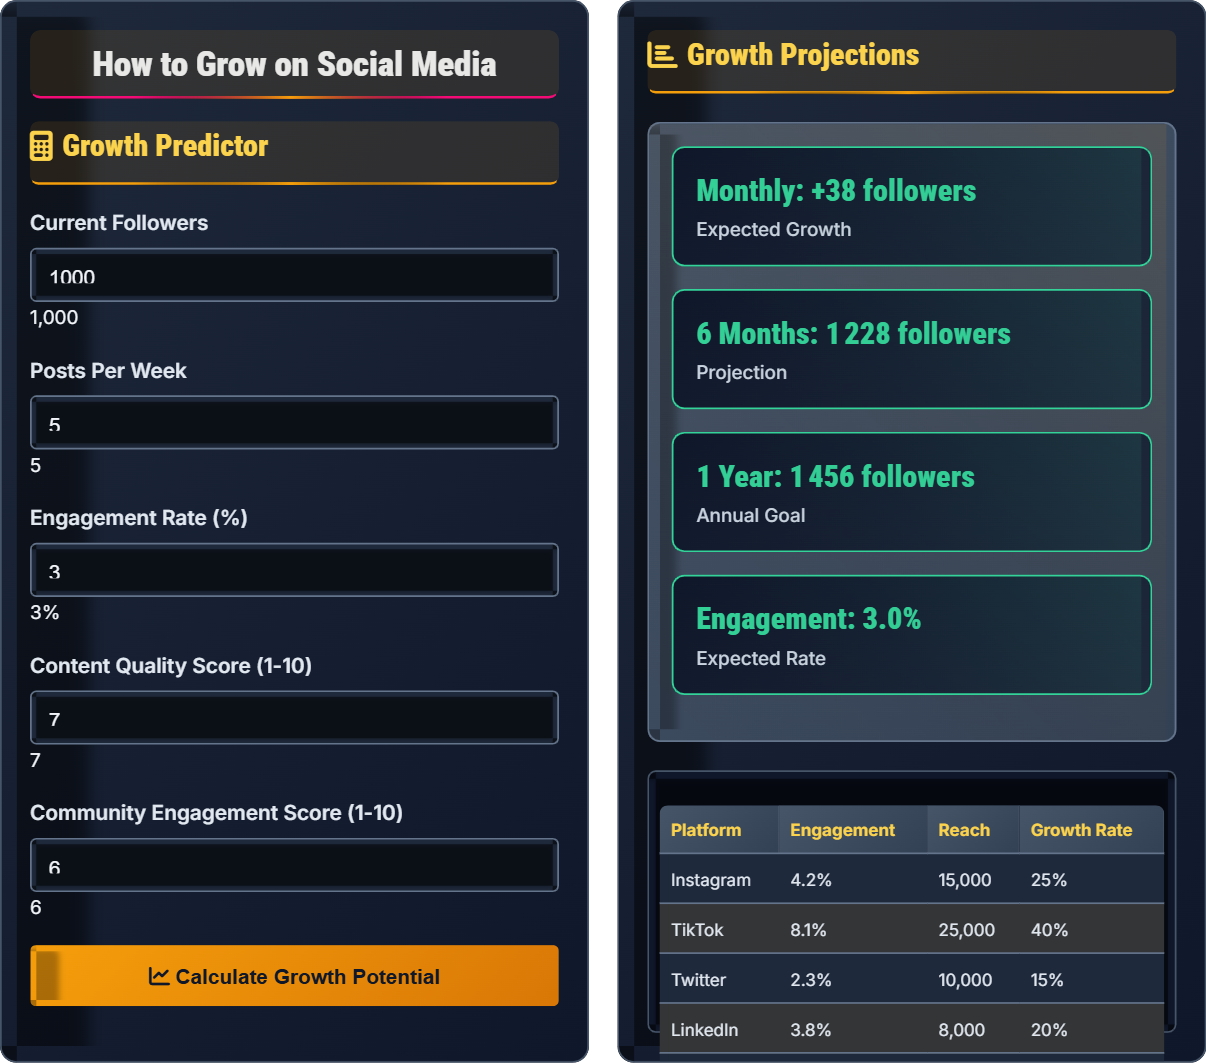Click the Engagement Rate (%) label
Image resolution: width=1206 pixels, height=1063 pixels.
click(x=139, y=518)
